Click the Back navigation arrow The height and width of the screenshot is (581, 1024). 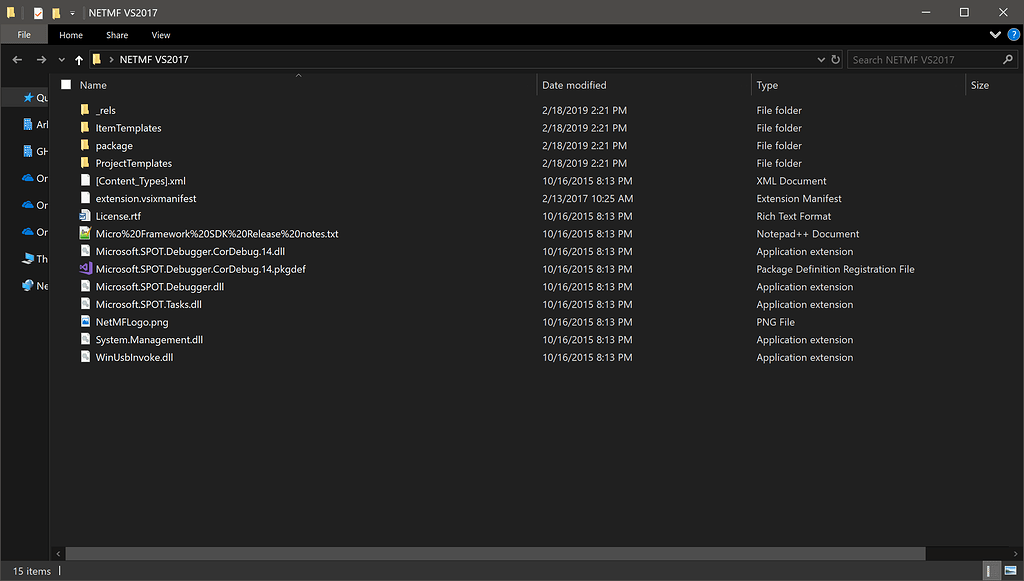[17, 60]
